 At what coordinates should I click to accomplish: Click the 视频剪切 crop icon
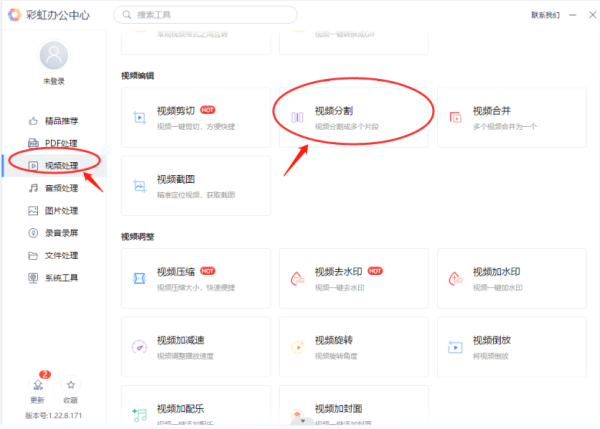(140, 117)
